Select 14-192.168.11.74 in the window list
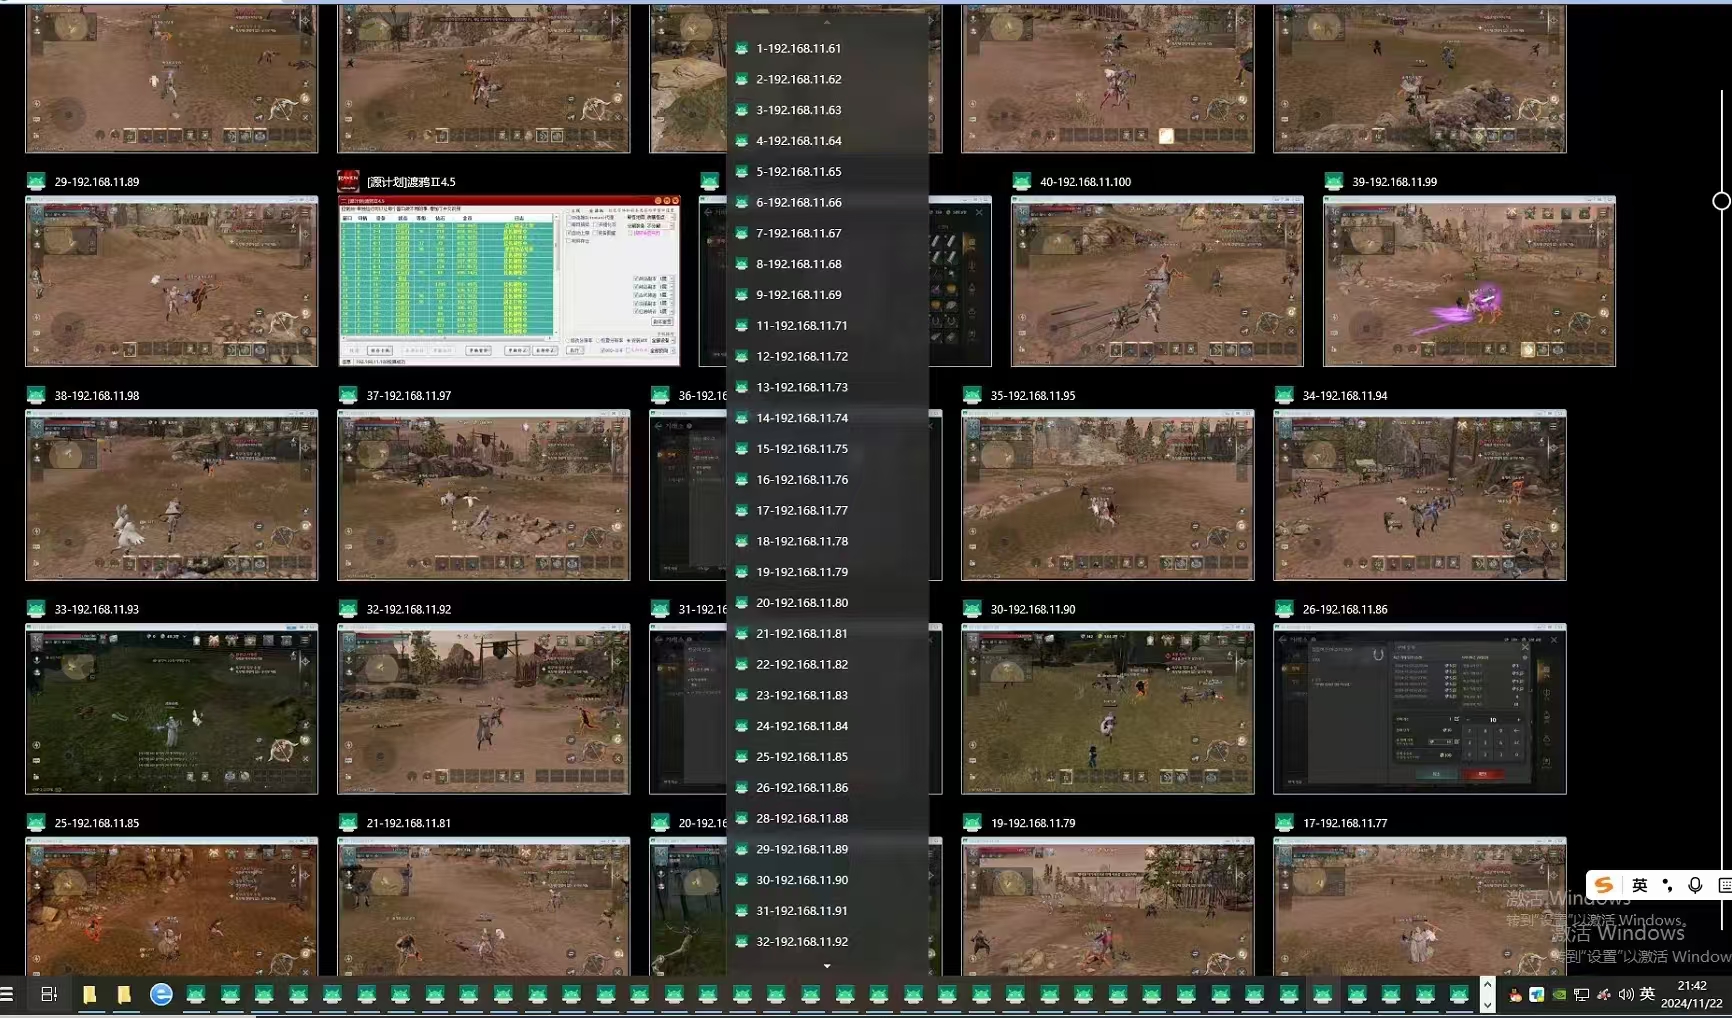Image resolution: width=1732 pixels, height=1018 pixels. pyautogui.click(x=802, y=418)
